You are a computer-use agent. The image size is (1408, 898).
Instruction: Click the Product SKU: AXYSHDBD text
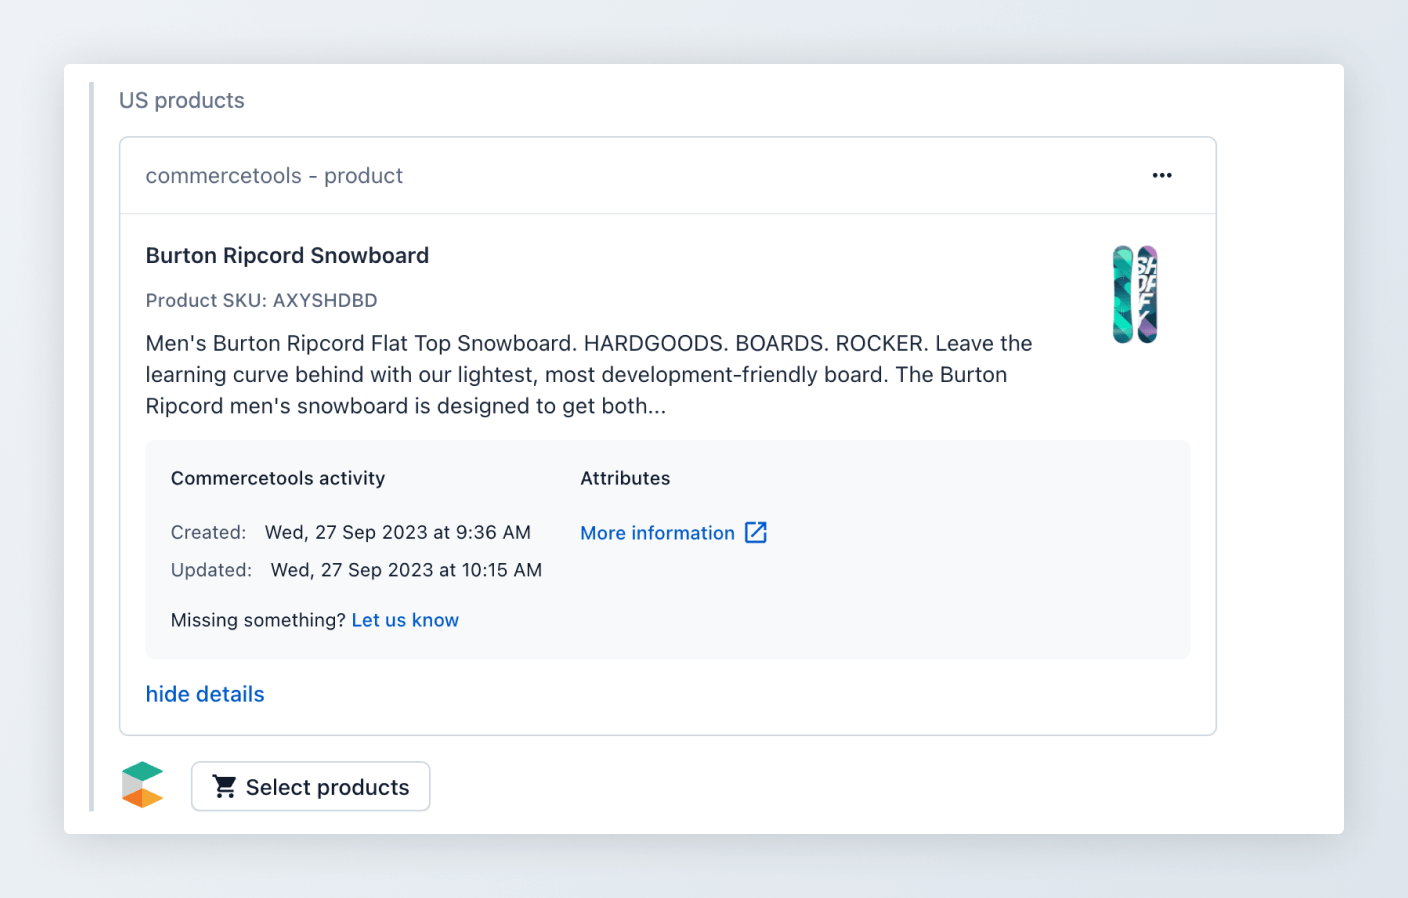point(262,301)
